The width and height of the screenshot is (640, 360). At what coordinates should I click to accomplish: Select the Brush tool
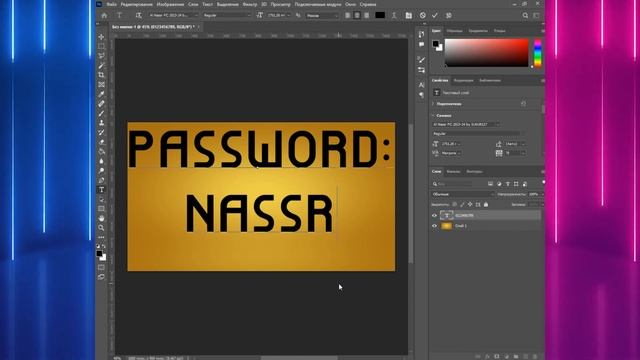coord(101,113)
